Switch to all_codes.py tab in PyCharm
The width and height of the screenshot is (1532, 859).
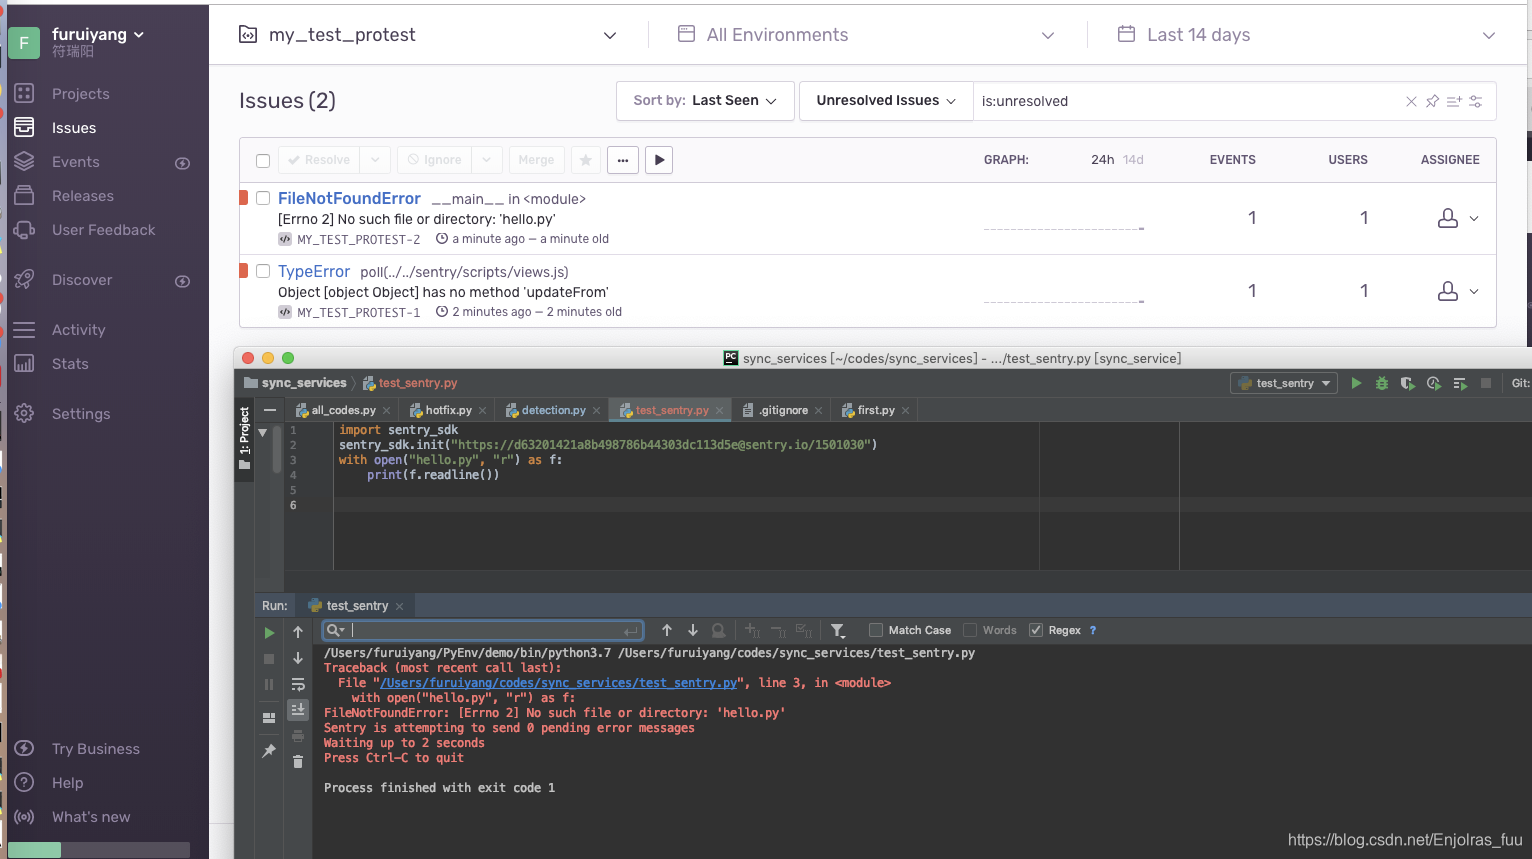coord(343,411)
